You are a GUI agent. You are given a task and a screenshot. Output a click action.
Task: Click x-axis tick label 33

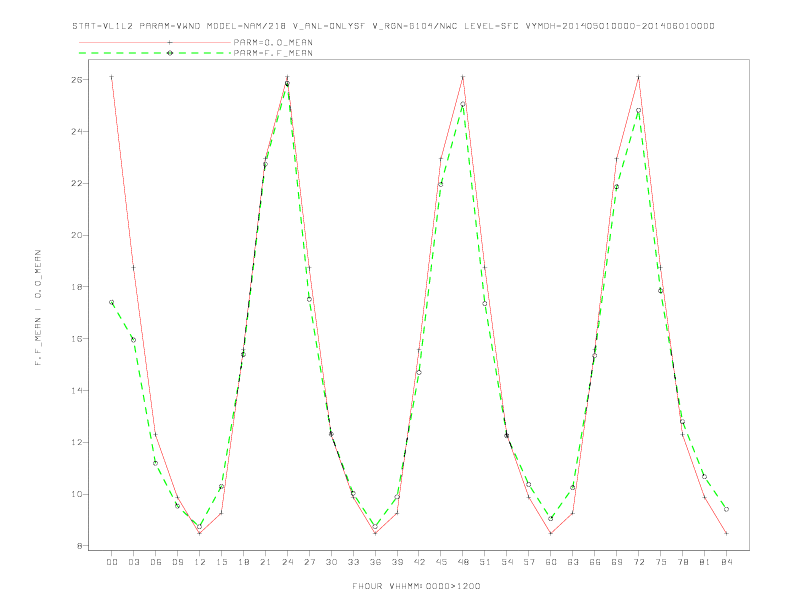tap(353, 562)
